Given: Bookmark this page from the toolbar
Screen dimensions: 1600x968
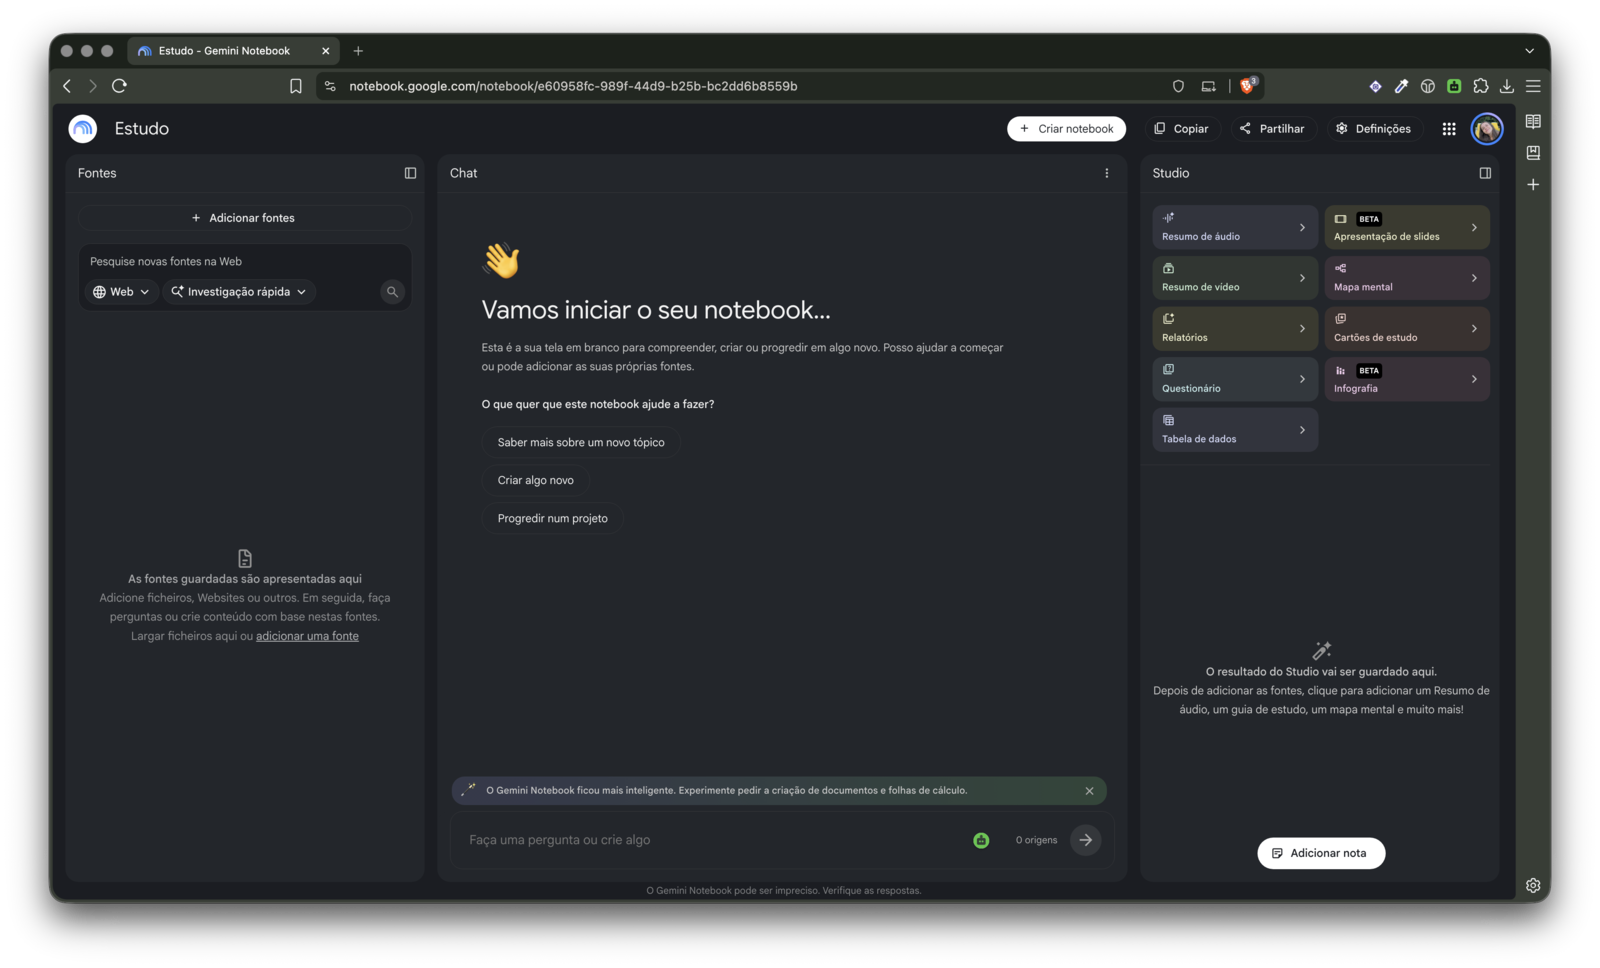Looking at the screenshot, I should pyautogui.click(x=296, y=86).
